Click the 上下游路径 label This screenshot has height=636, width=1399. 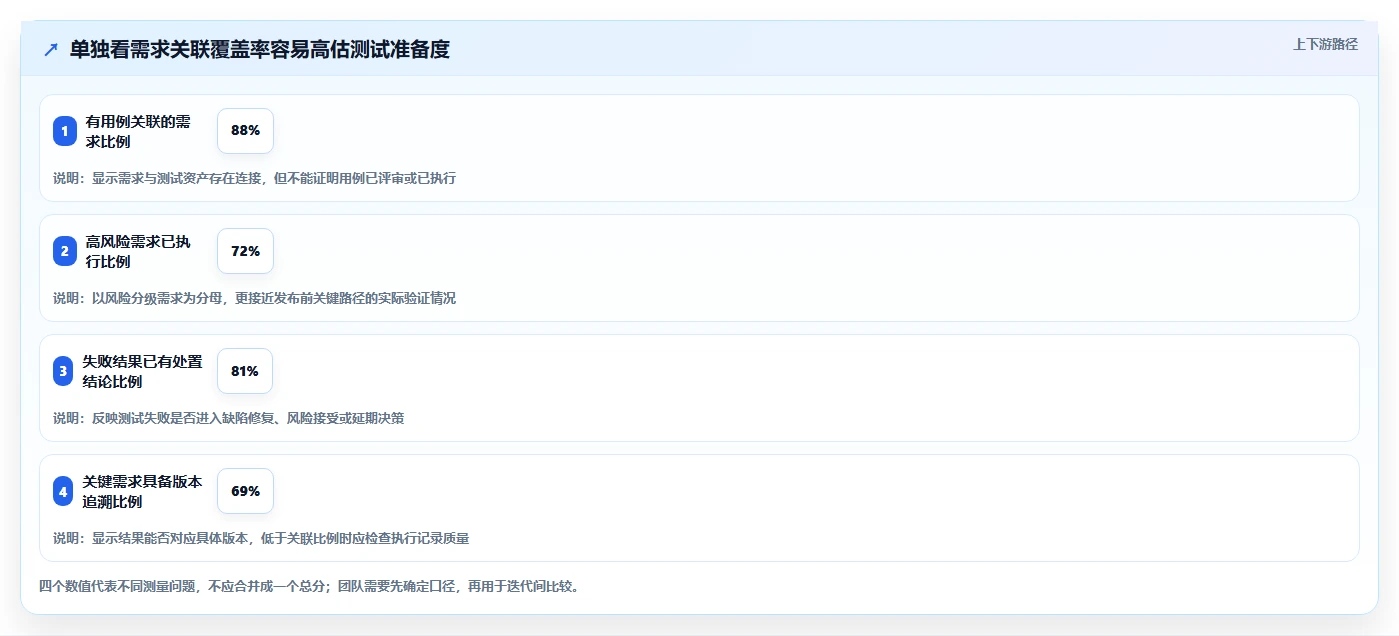coord(1325,44)
